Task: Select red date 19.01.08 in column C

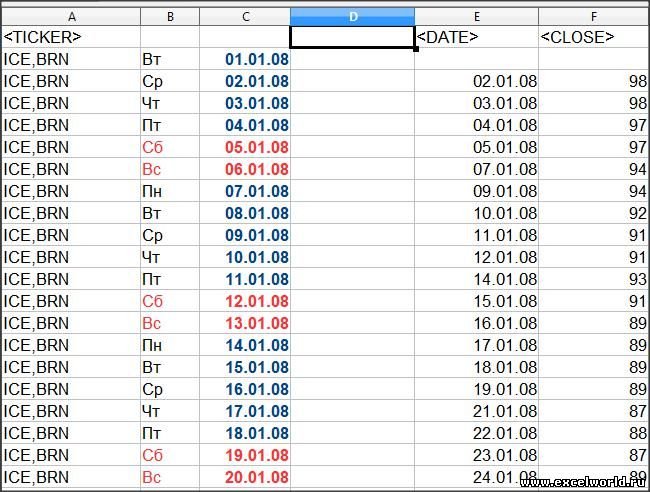Action: 245,454
